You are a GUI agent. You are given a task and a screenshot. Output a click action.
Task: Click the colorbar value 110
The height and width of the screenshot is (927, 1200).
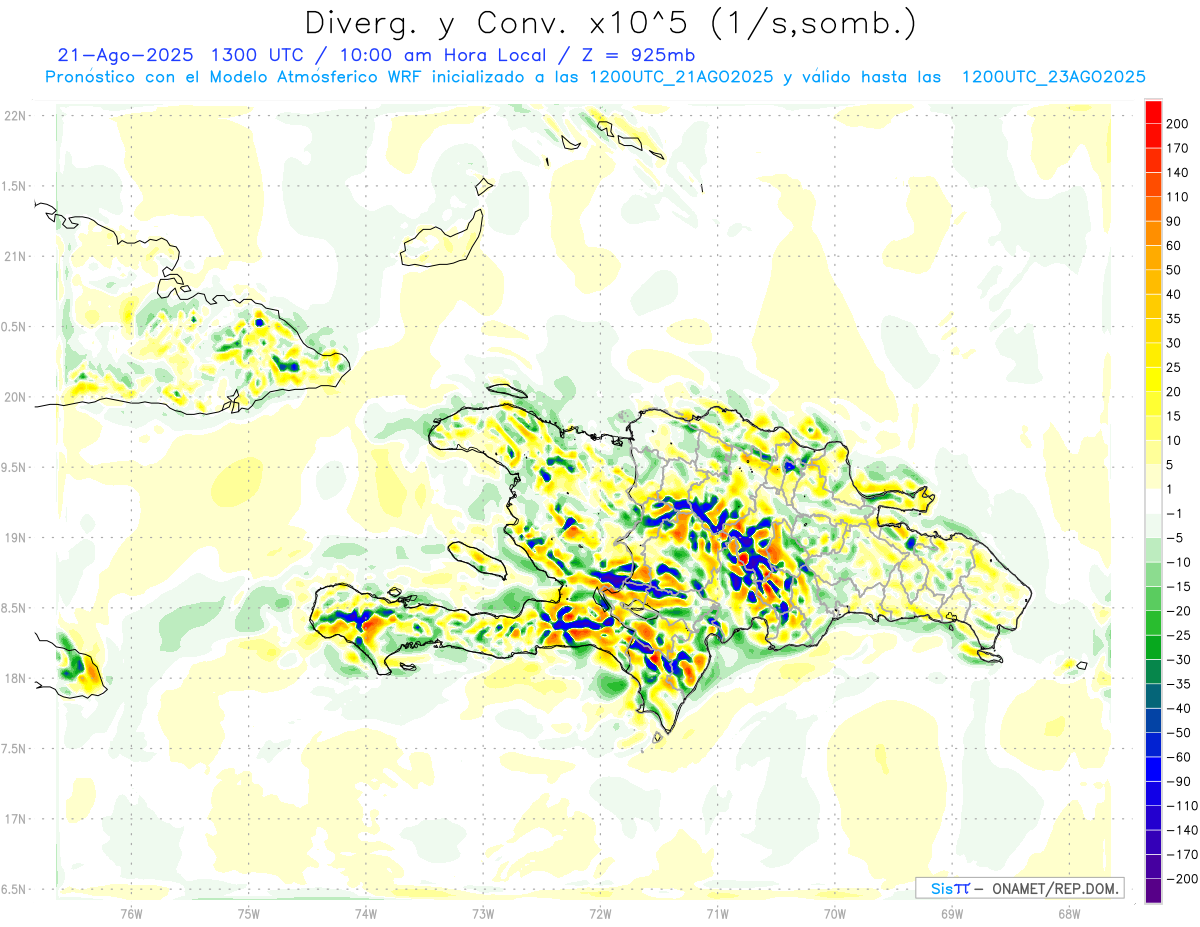tap(1179, 197)
